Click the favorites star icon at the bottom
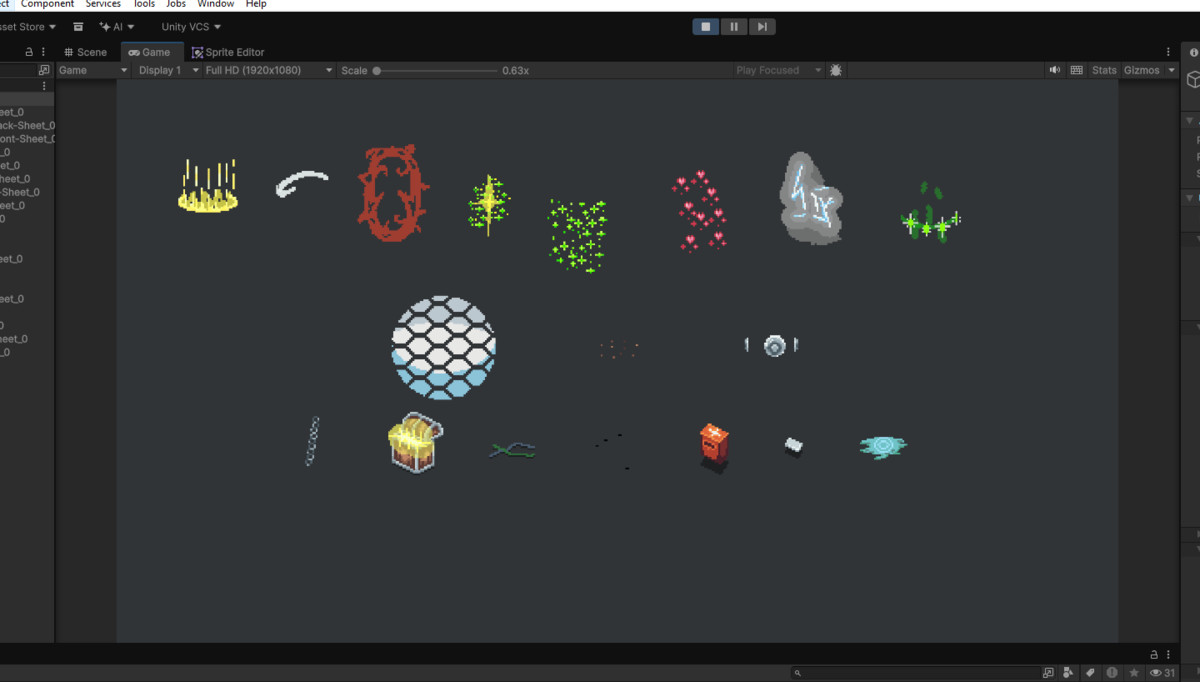 [x=1133, y=673]
